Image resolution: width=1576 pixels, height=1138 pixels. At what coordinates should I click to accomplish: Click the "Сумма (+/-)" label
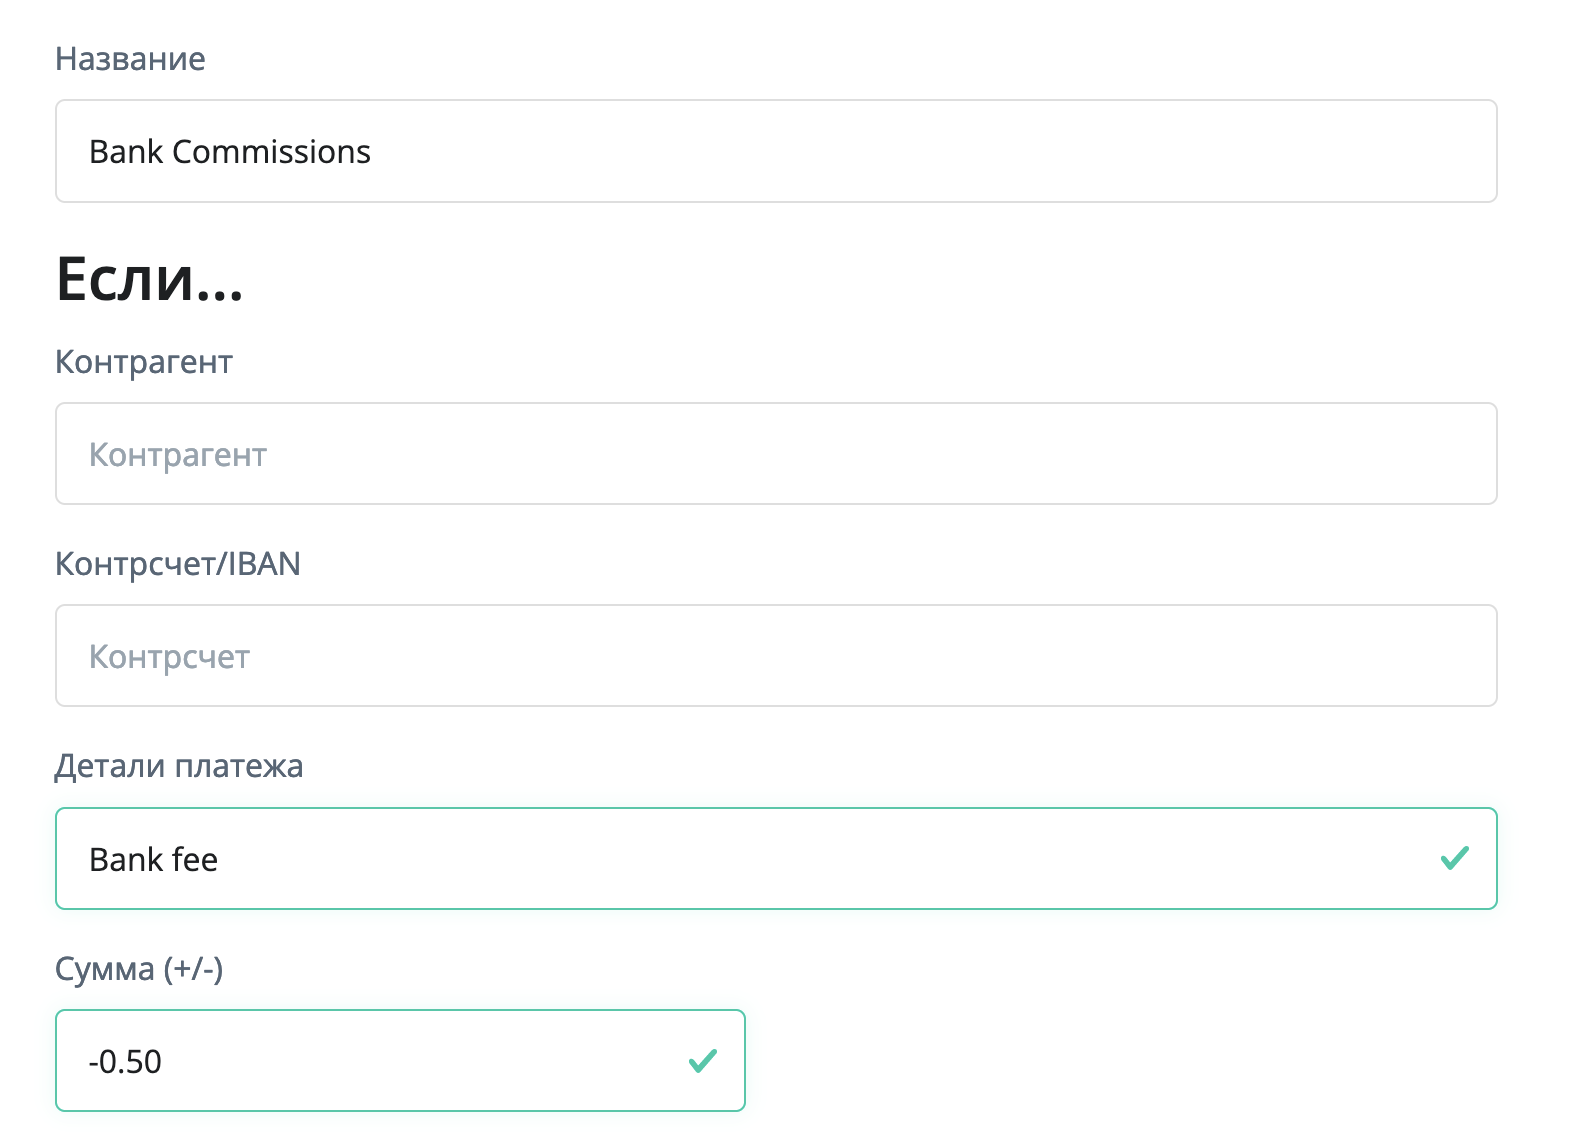[x=139, y=969]
